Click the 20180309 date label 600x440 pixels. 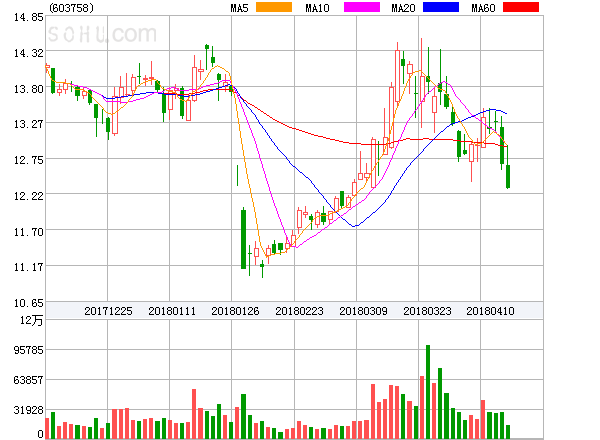tap(363, 311)
